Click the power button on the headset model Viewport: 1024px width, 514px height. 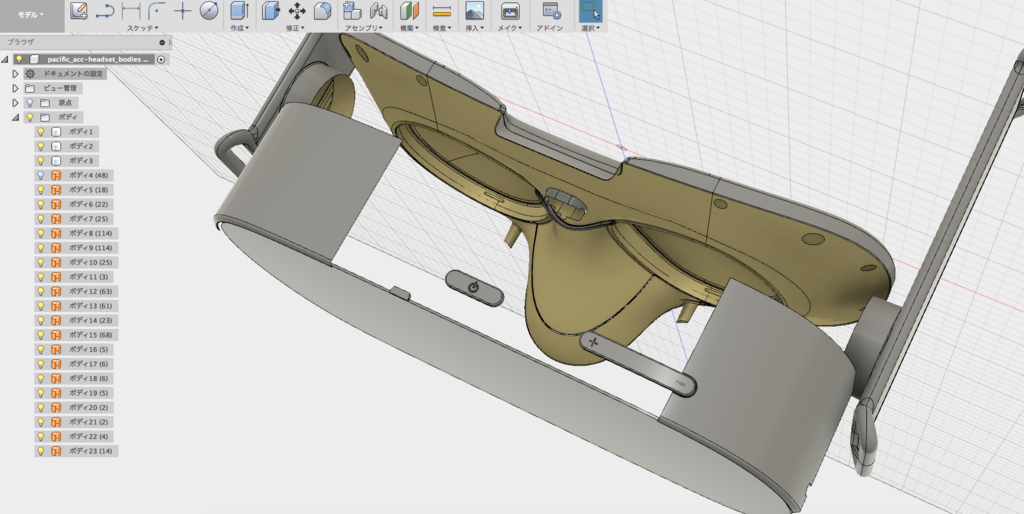[x=474, y=287]
